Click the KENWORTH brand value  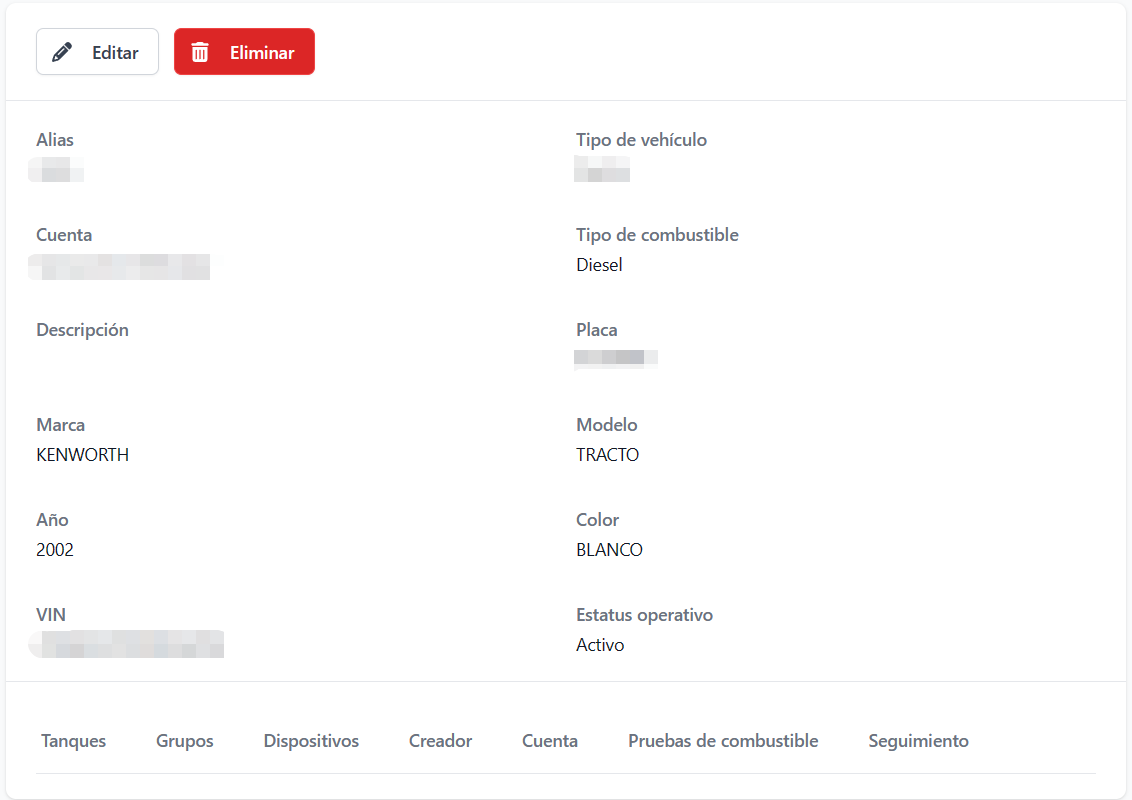tap(82, 454)
